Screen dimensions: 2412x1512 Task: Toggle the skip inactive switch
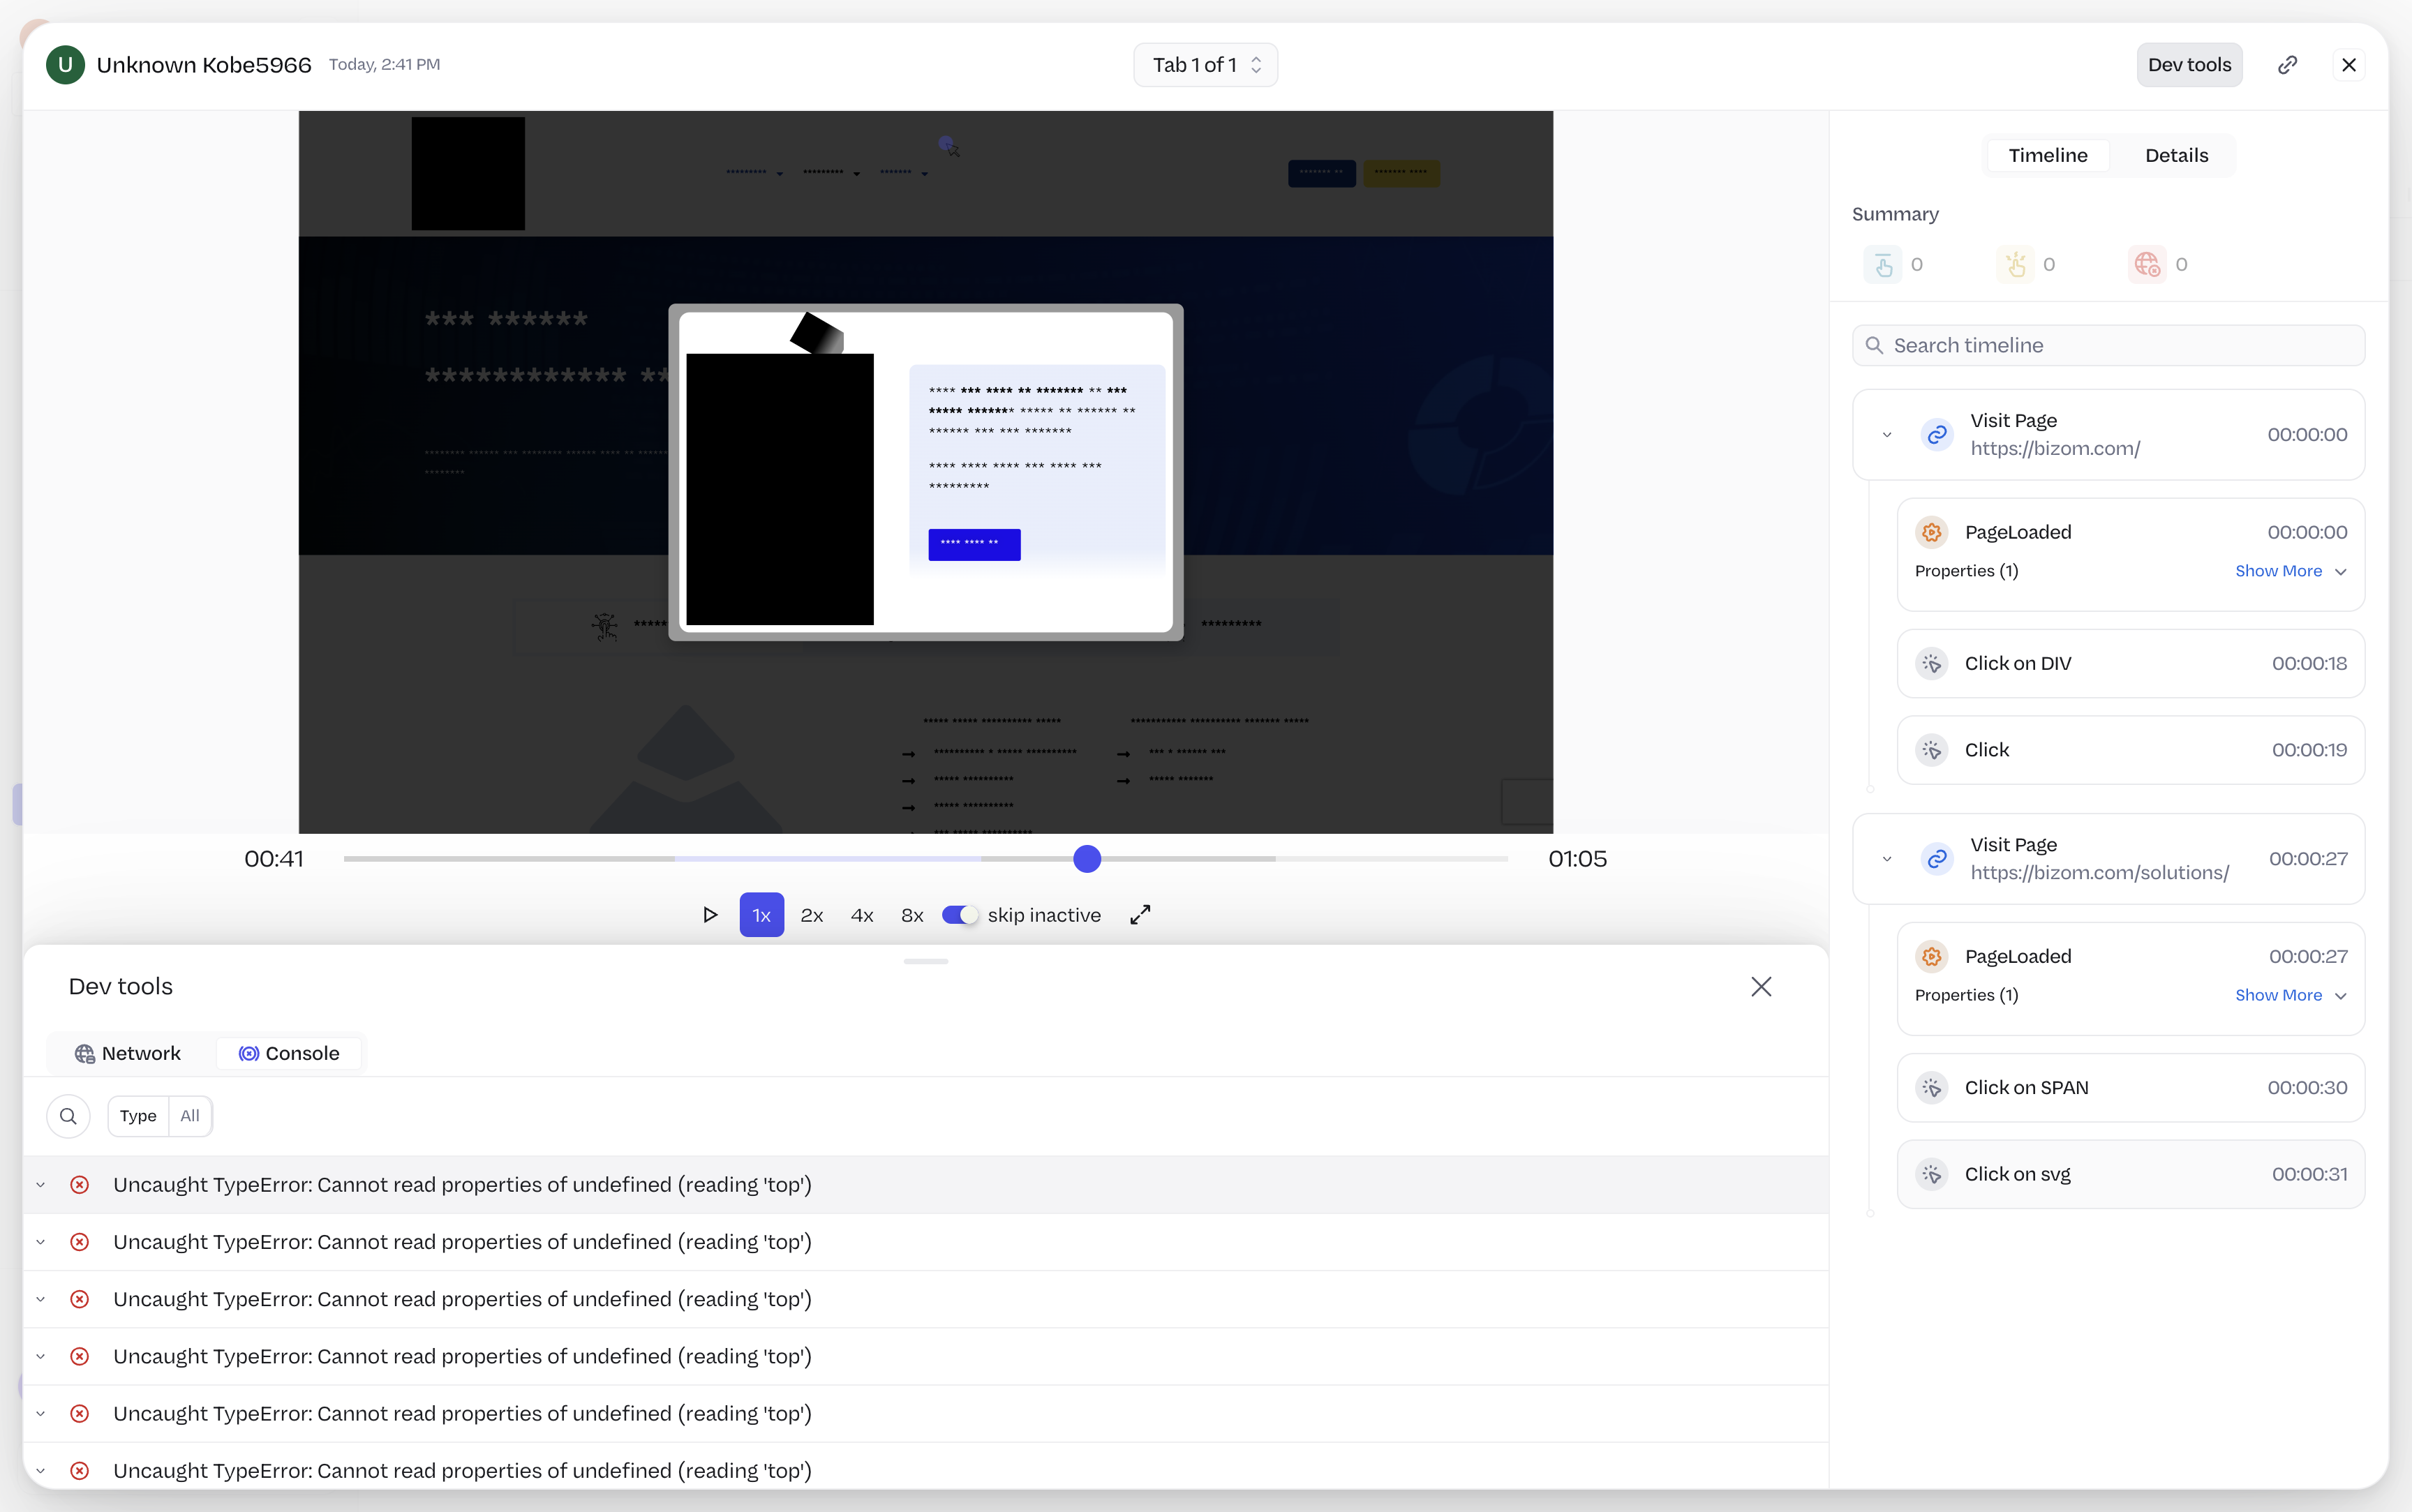click(x=960, y=915)
